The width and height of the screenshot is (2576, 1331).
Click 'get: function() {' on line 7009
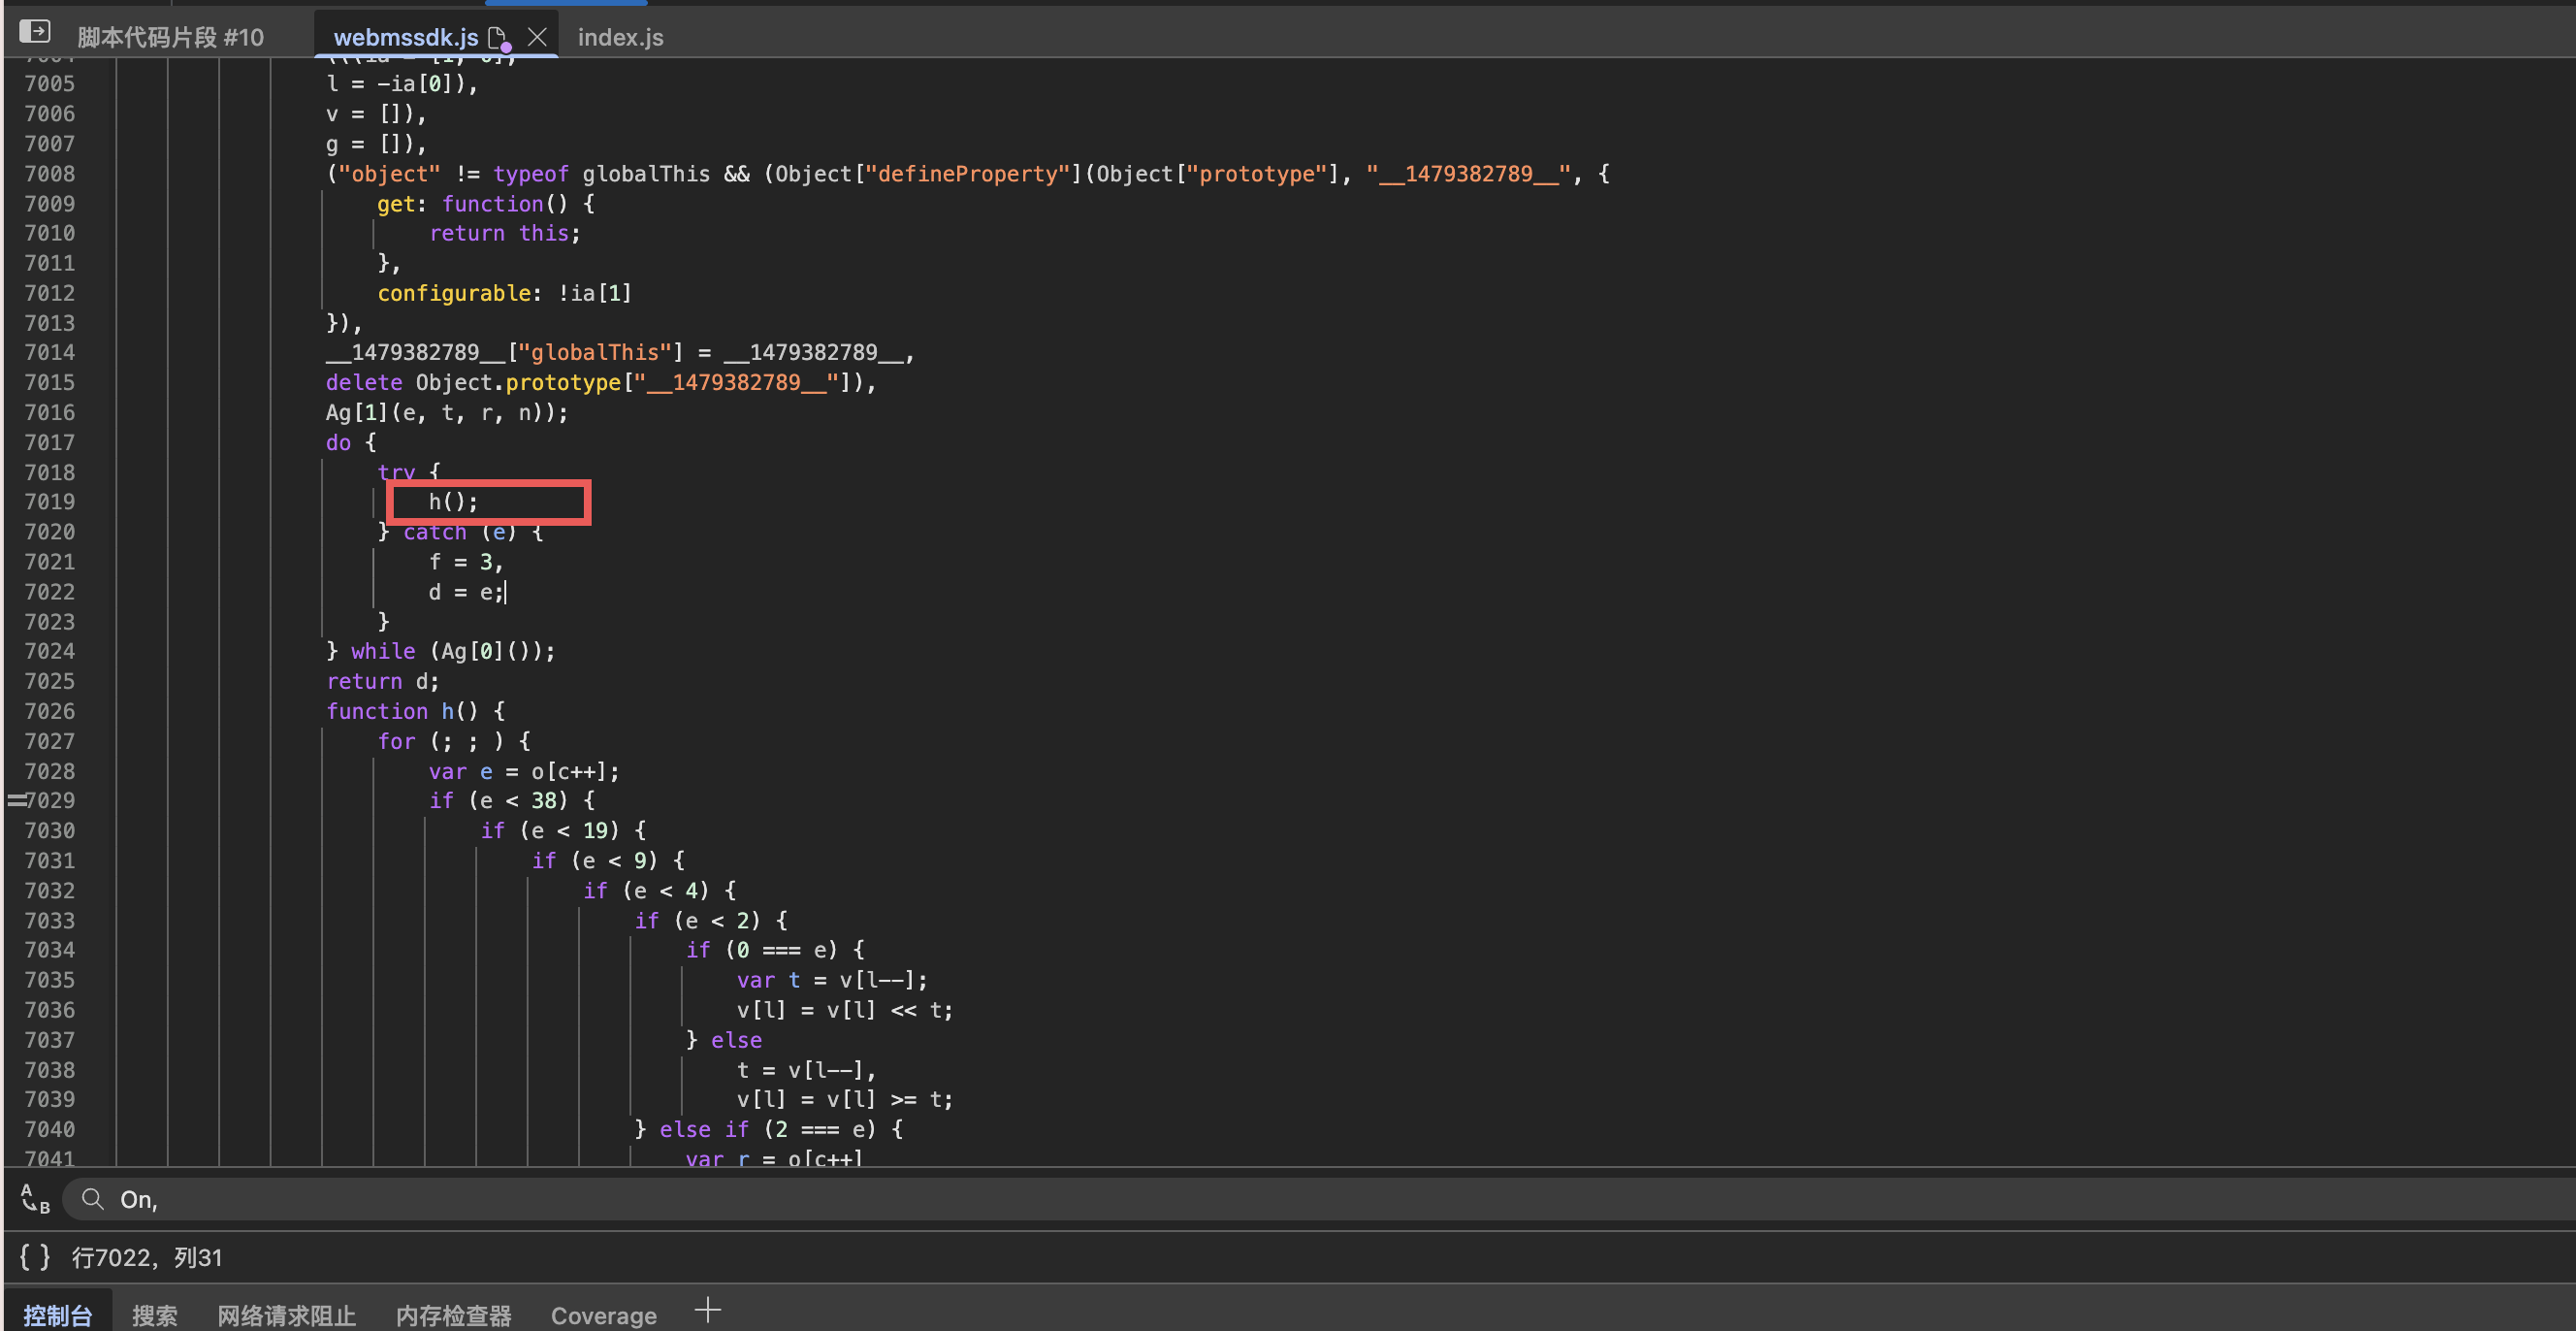click(x=486, y=203)
